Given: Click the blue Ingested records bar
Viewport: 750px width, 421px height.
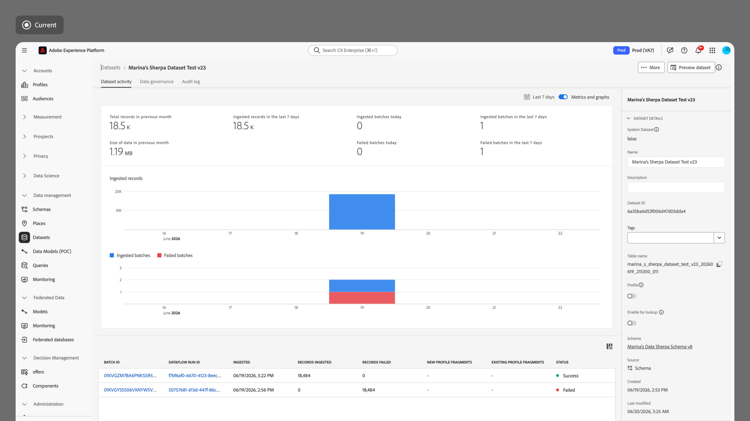Looking at the screenshot, I should [x=362, y=211].
